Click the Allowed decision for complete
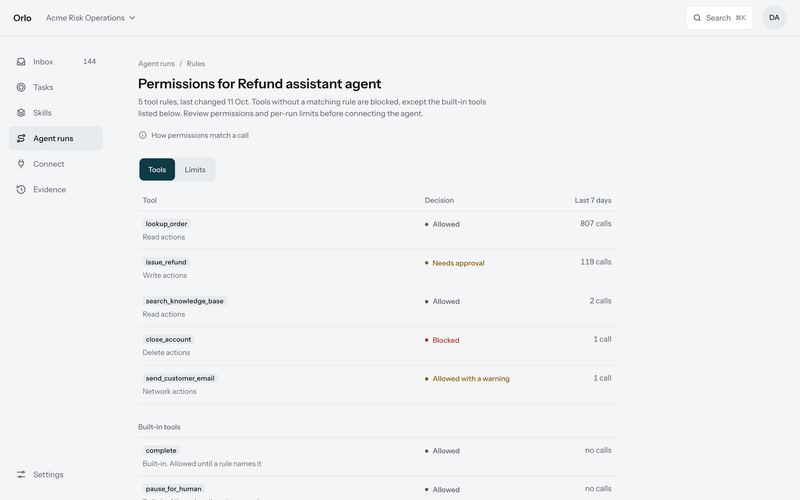 442,451
